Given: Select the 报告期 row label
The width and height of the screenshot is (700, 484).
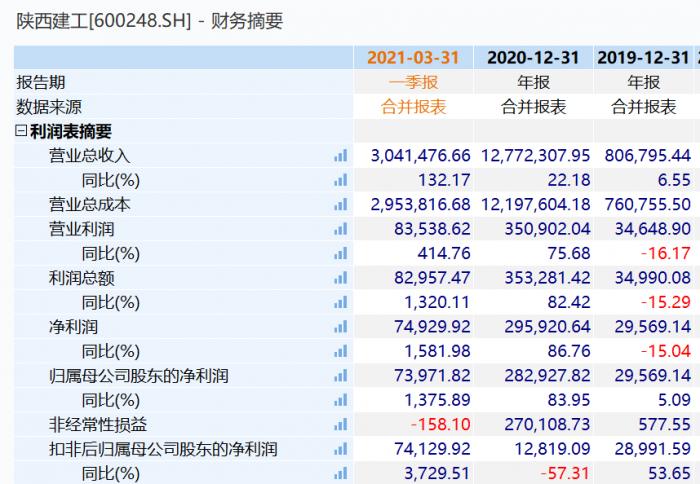Looking at the screenshot, I should (x=41, y=83).
